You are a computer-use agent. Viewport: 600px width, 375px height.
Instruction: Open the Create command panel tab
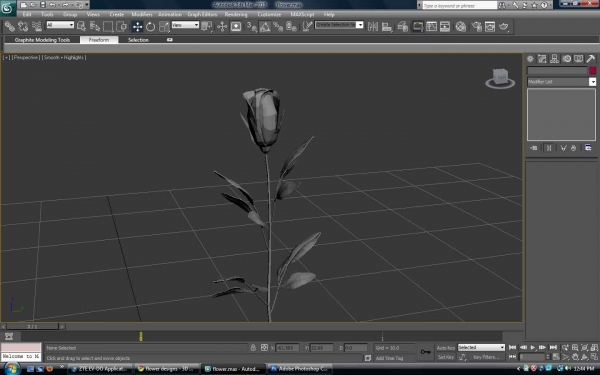pos(530,59)
